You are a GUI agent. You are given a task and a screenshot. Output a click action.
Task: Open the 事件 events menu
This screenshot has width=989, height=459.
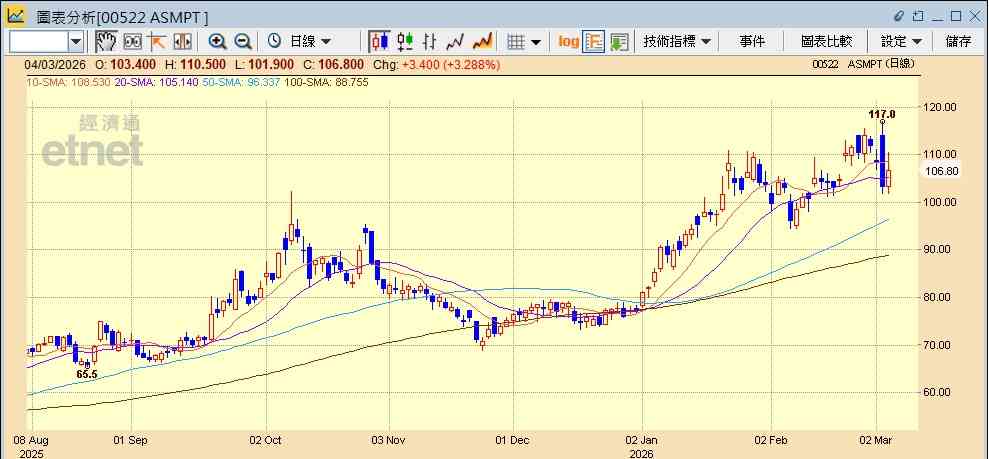(x=752, y=42)
